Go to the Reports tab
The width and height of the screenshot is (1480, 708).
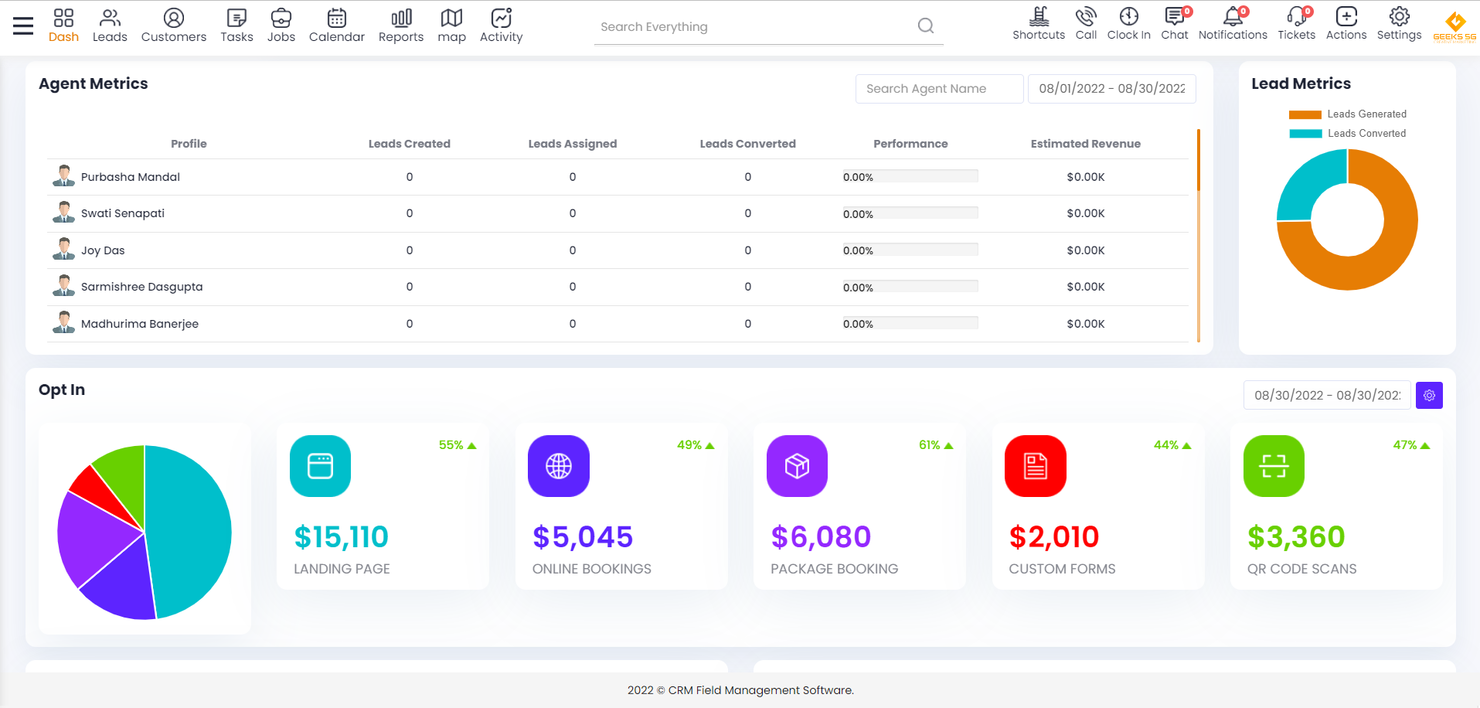tap(401, 25)
